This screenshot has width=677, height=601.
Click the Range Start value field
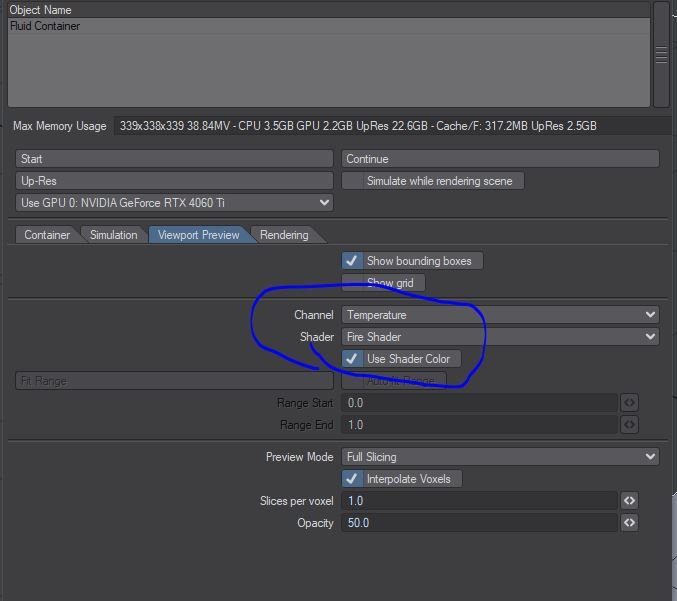[480, 403]
